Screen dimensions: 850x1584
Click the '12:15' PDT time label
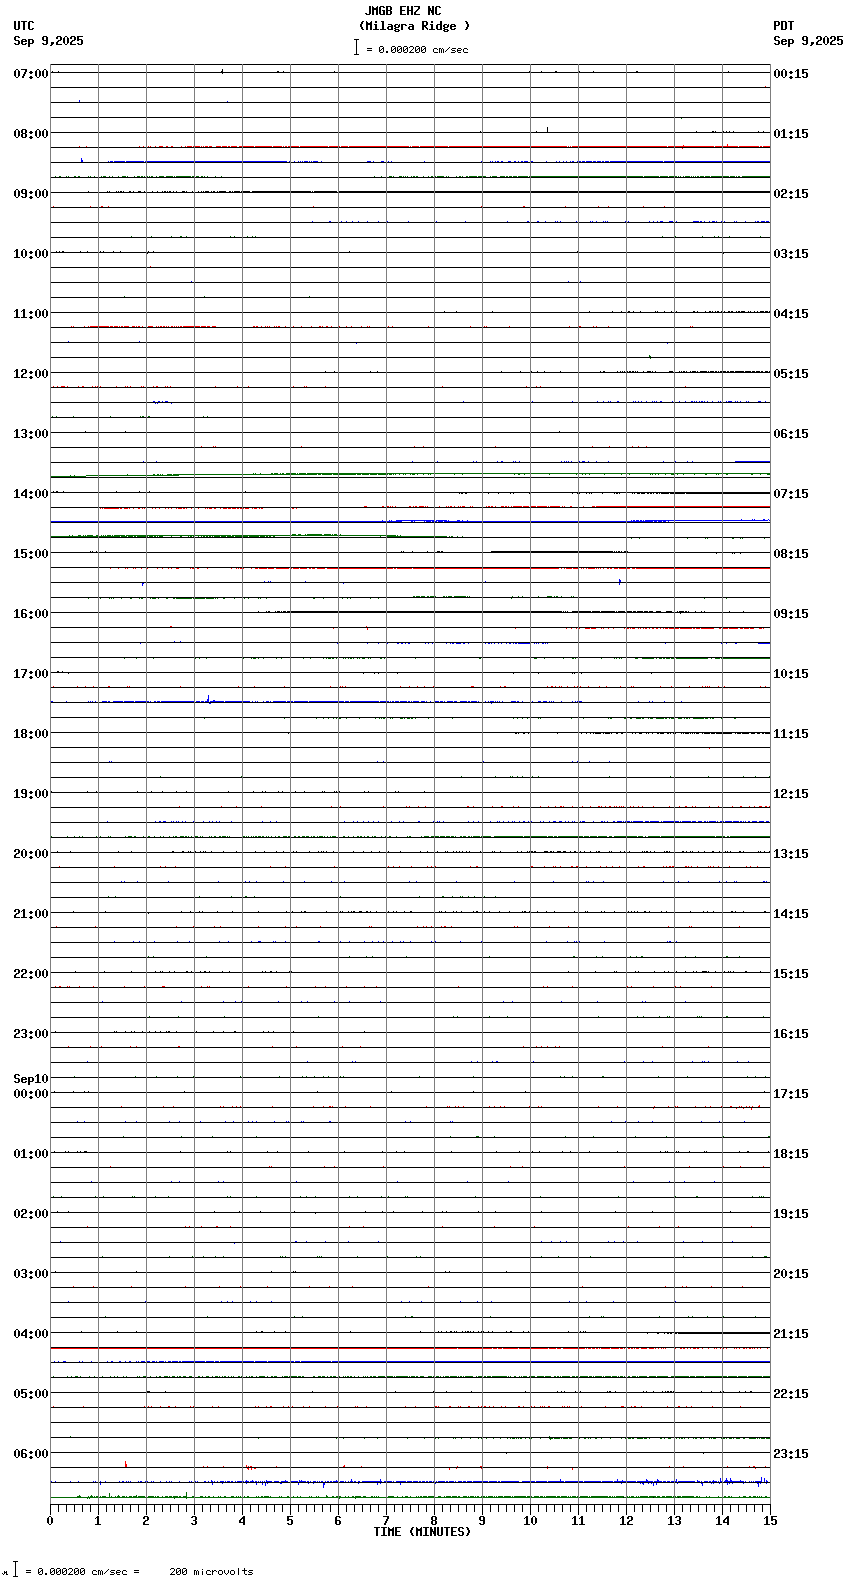(x=791, y=794)
